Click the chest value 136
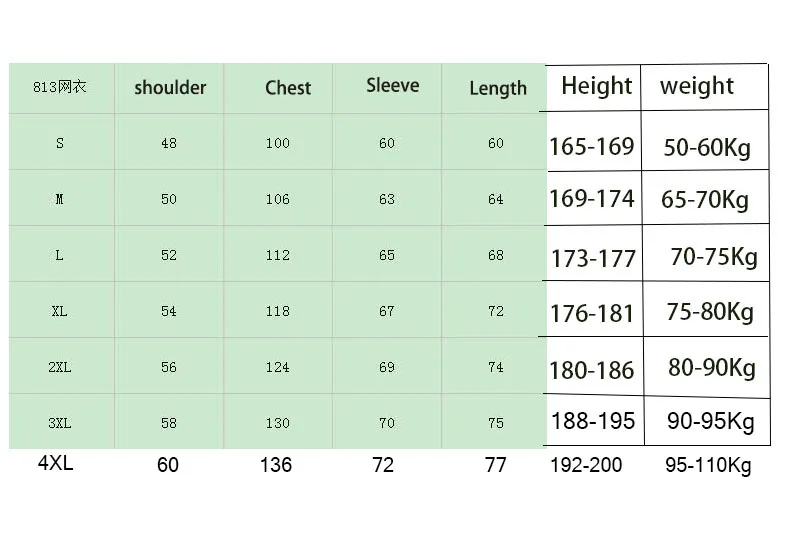The image size is (800, 560). click(275, 465)
